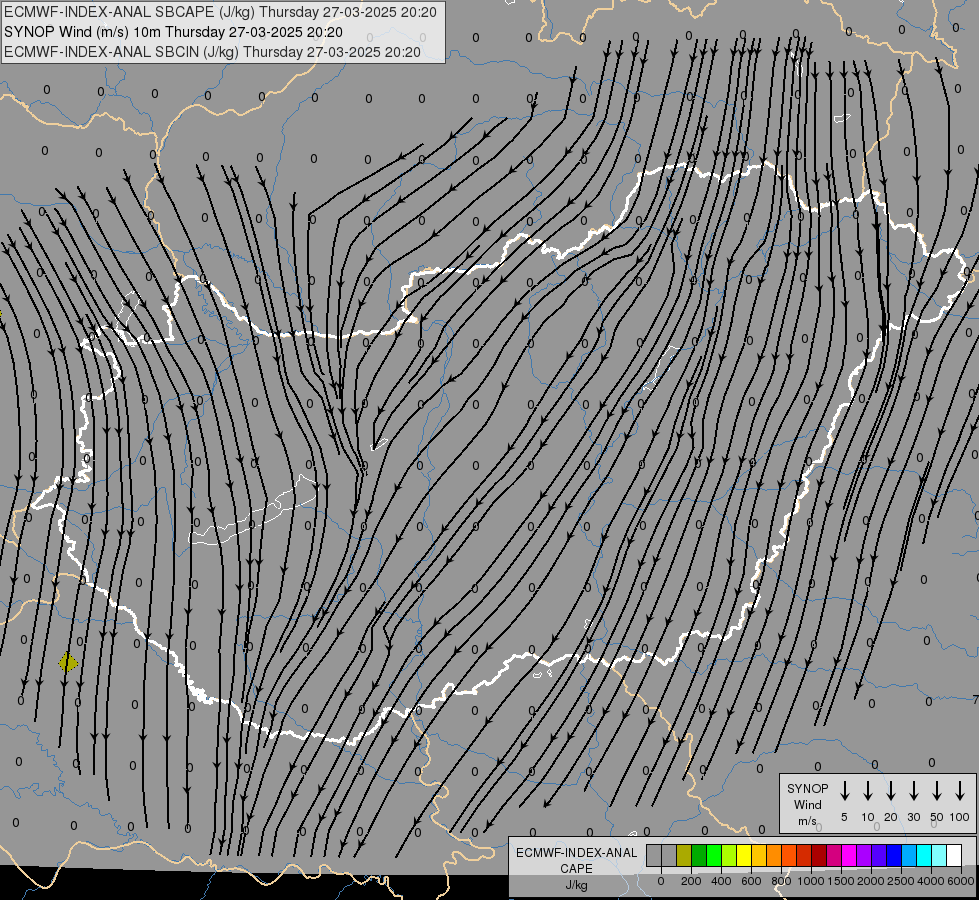Click the SYNOP Wind 10m header line
Viewport: 979px width, 900px height.
tap(174, 32)
